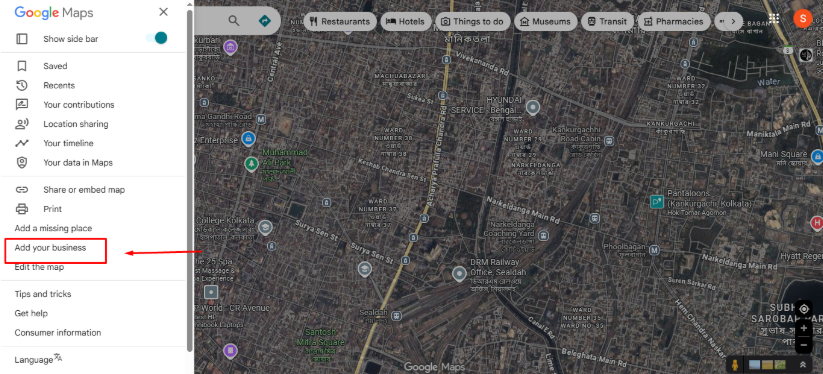Zoom out with the minus button
The image size is (823, 374).
pos(804,345)
